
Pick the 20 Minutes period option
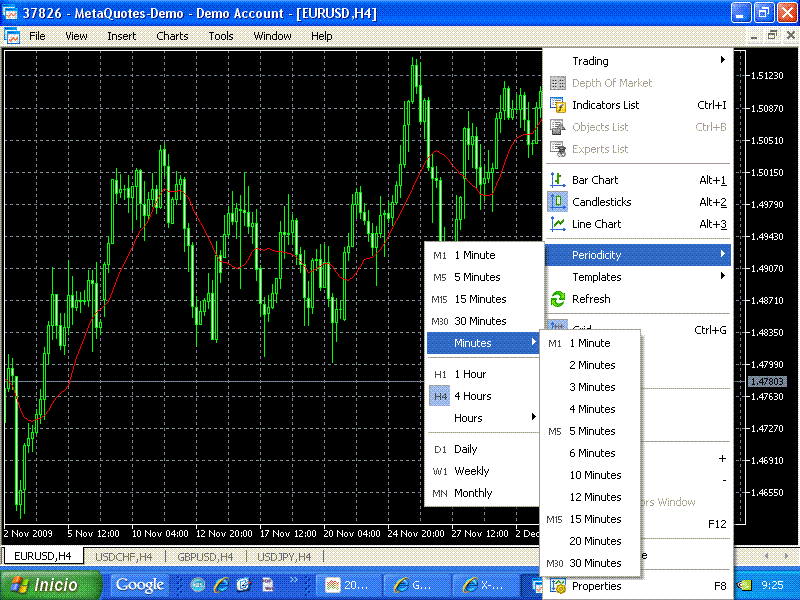[595, 541]
